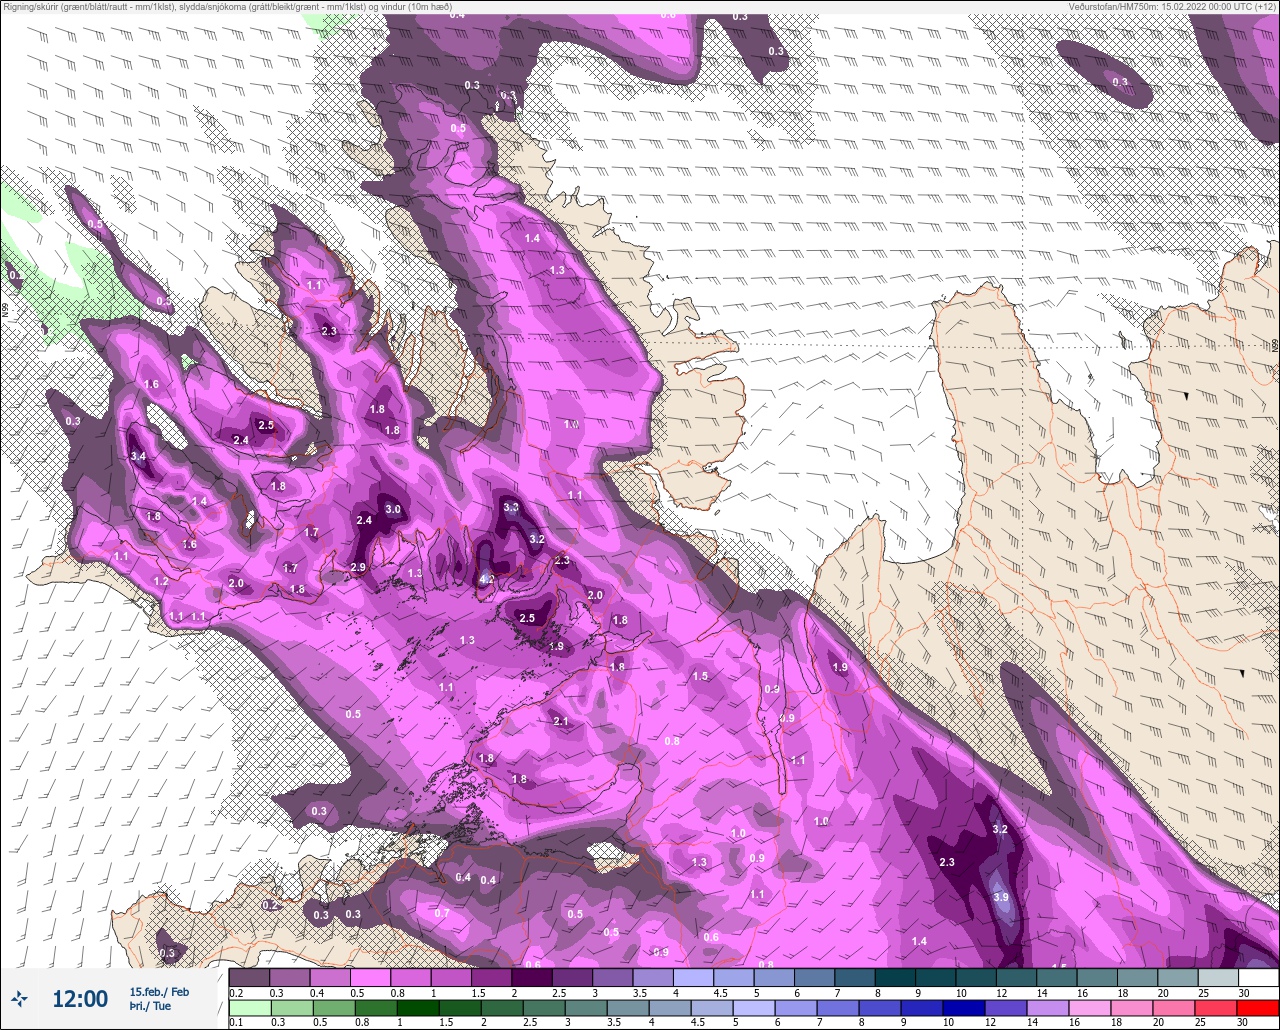
Task: Click the pale green lower-legend swatch labeled 0.1
Action: point(249,1008)
